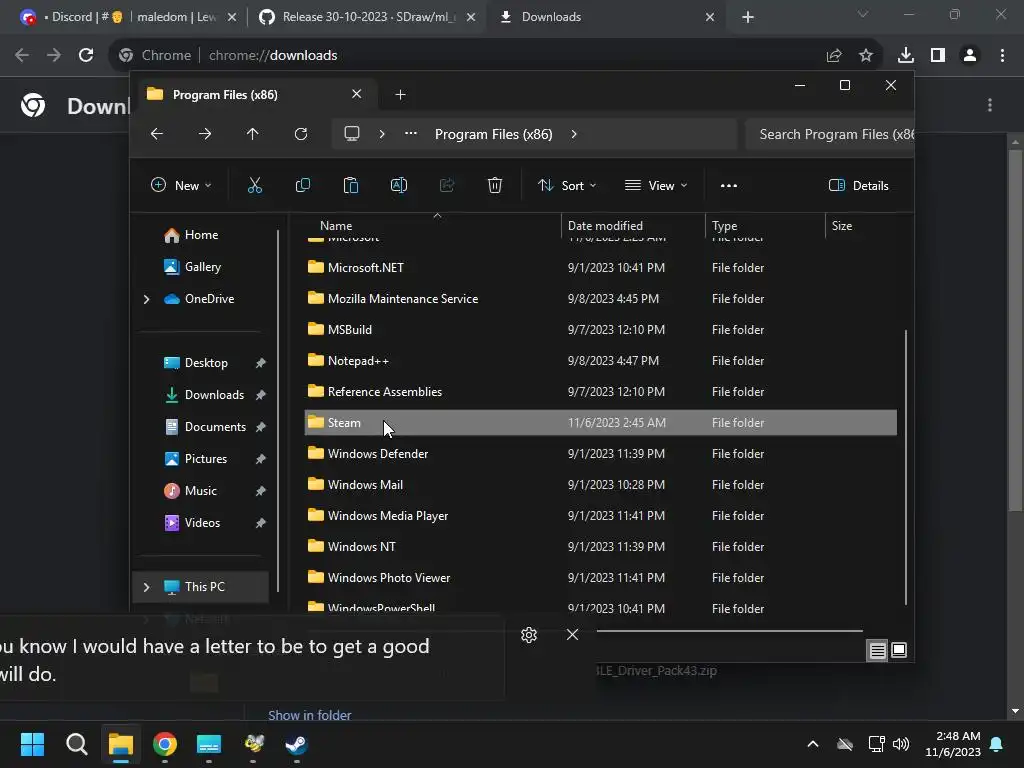1024x768 pixels.
Task: Open a new Chrome tab
Action: (x=748, y=17)
